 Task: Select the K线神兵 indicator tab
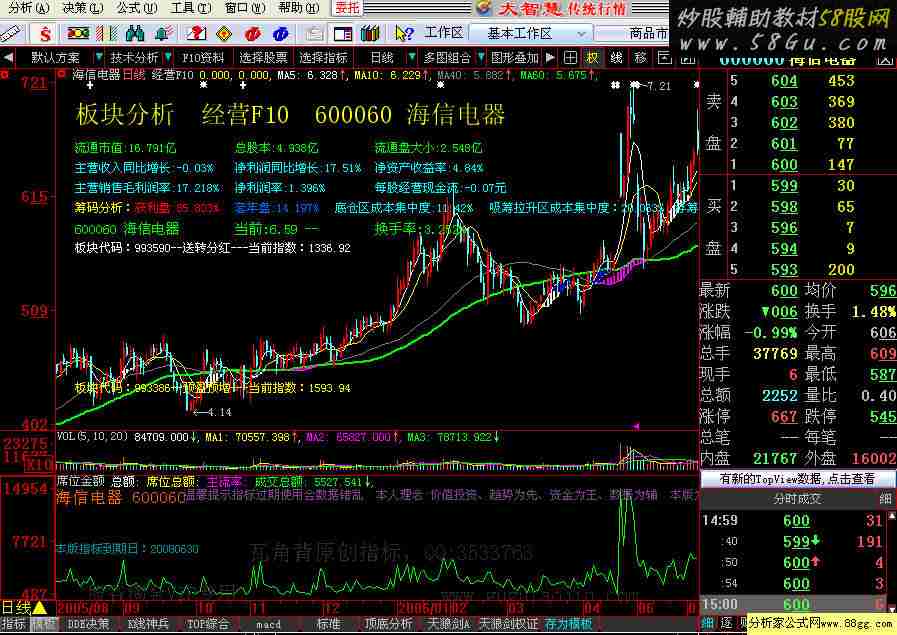pyautogui.click(x=149, y=624)
